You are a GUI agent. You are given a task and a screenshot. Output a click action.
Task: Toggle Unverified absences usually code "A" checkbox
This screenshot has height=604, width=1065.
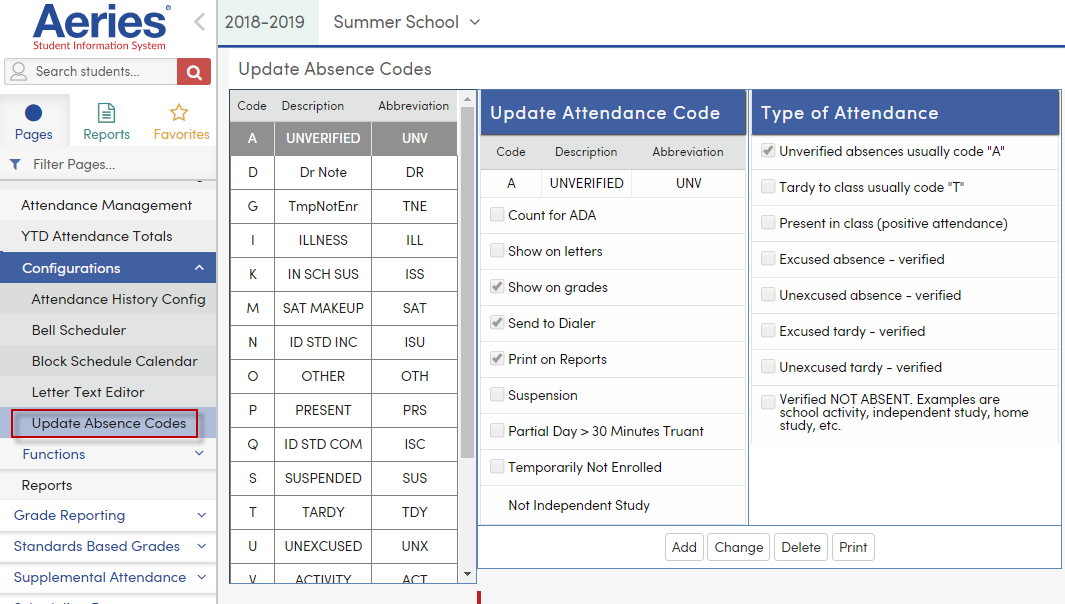768,151
